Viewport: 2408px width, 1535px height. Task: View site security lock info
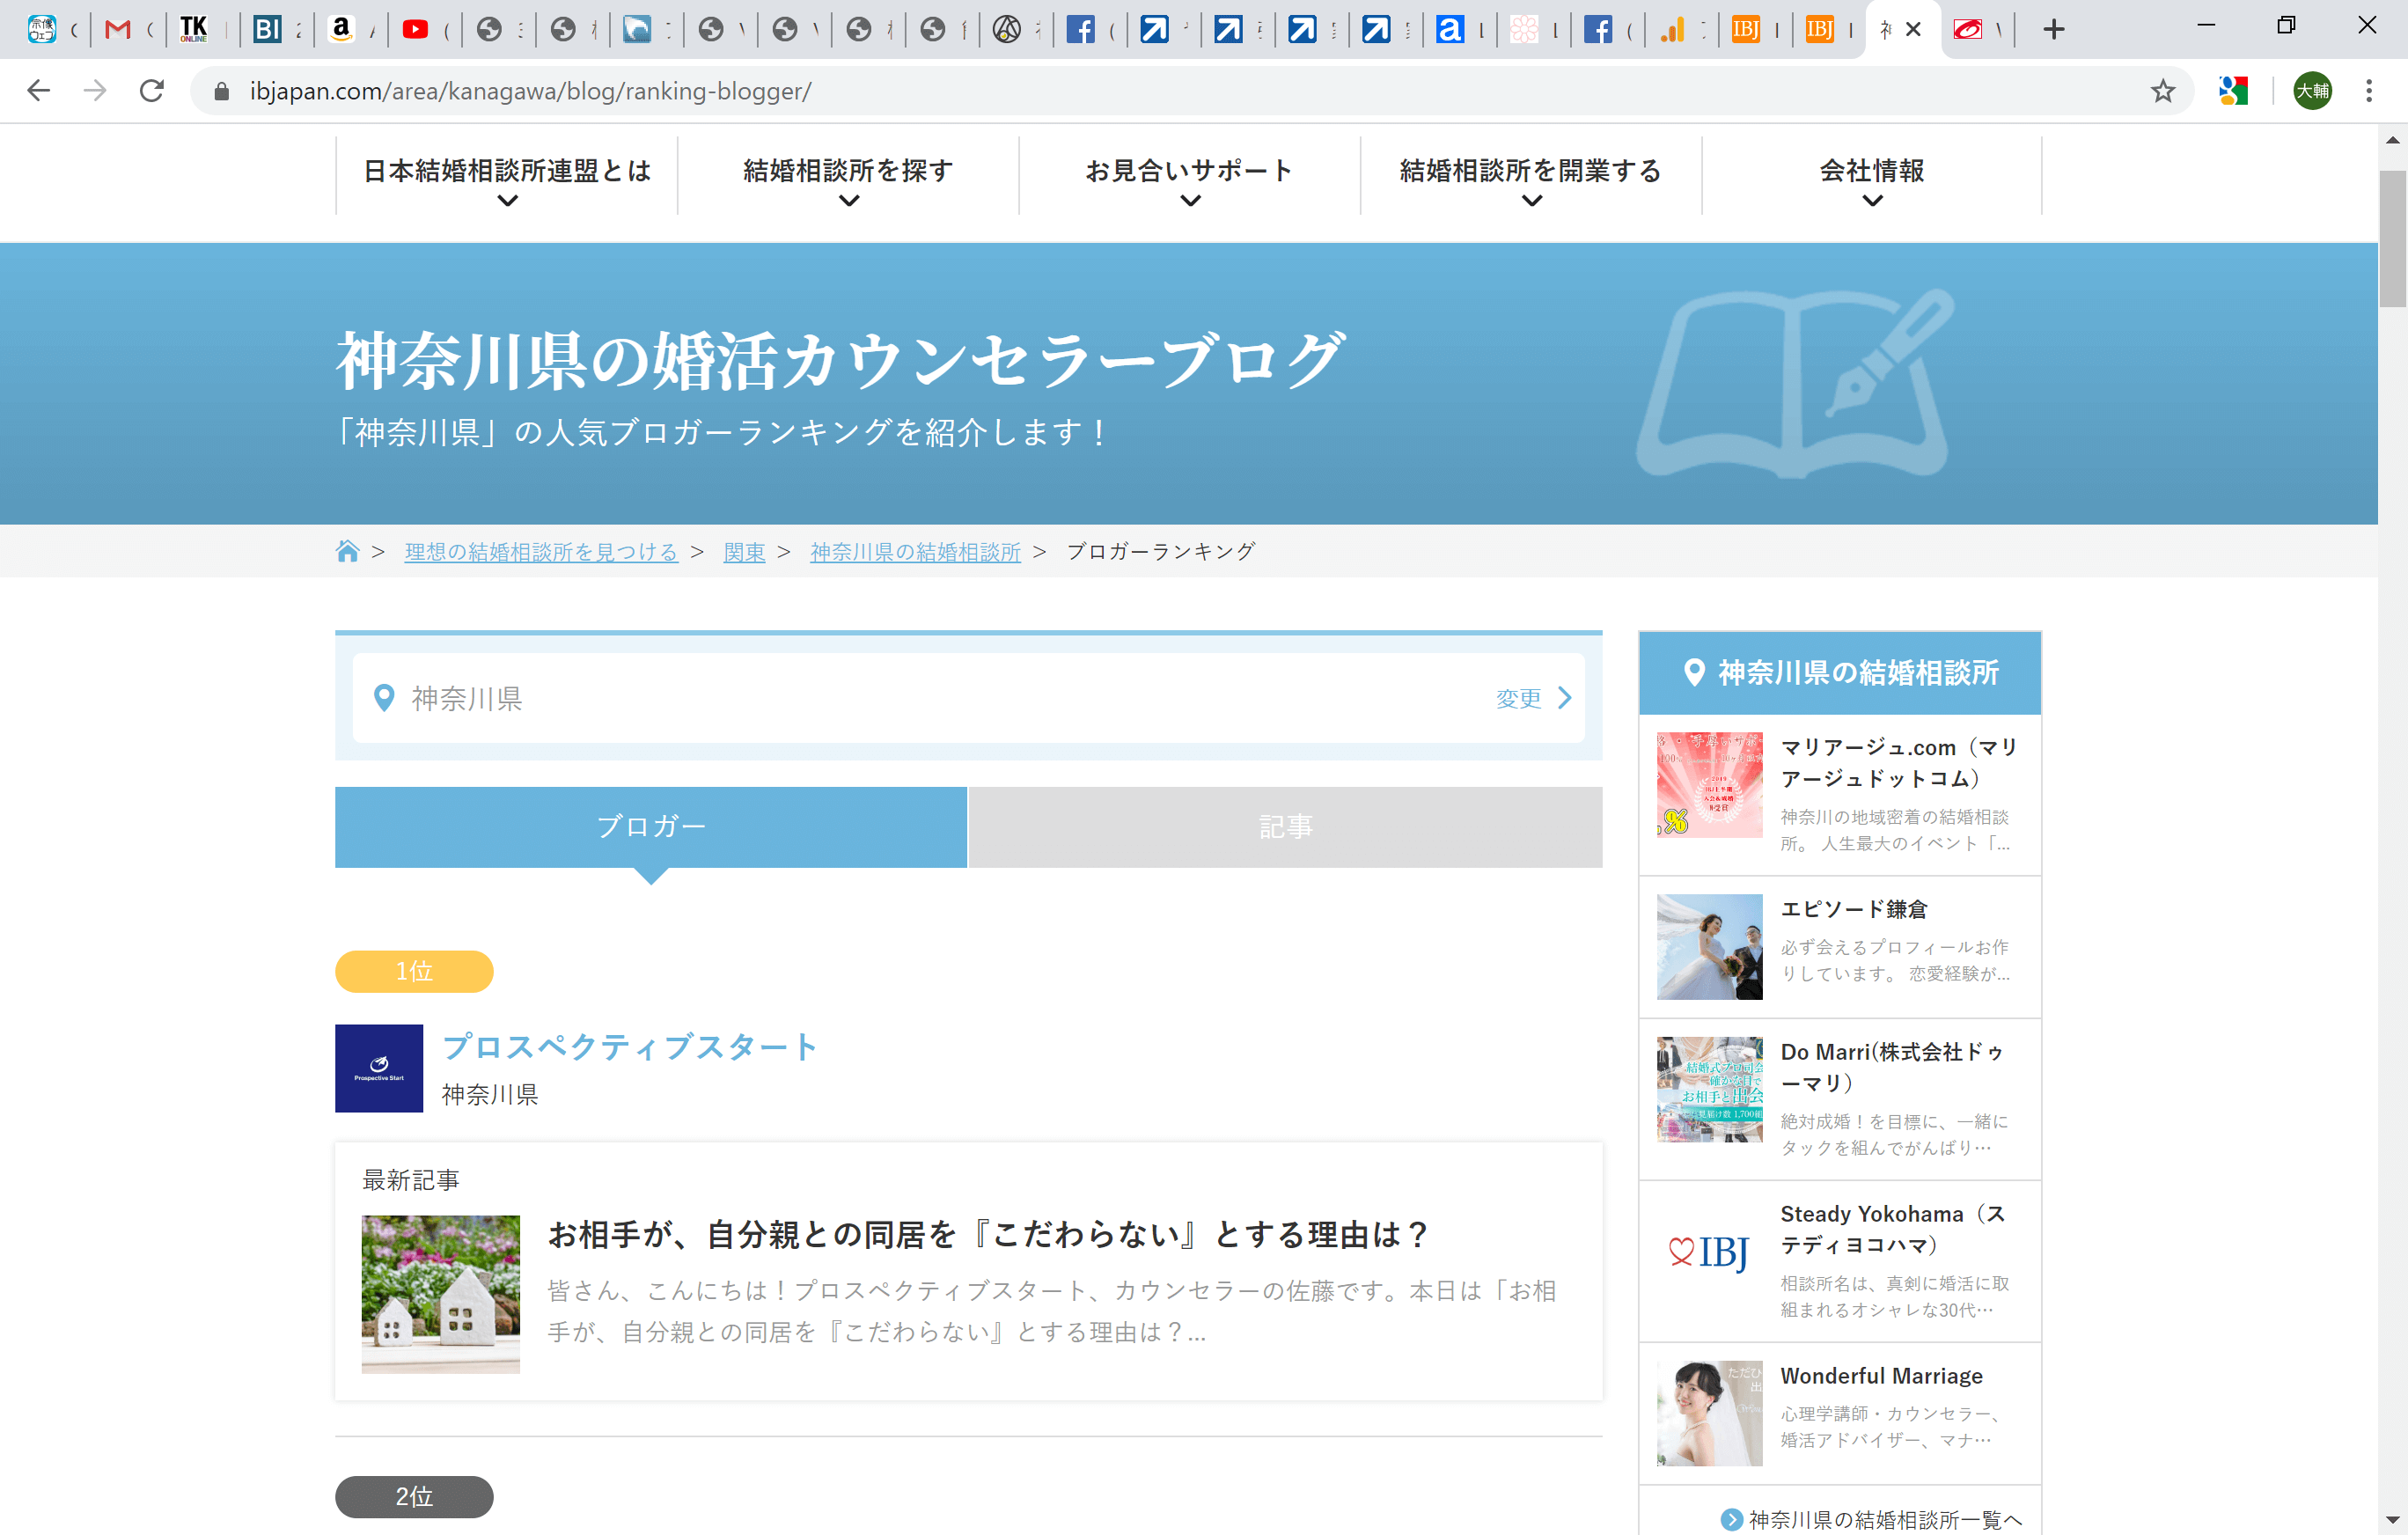[x=222, y=92]
